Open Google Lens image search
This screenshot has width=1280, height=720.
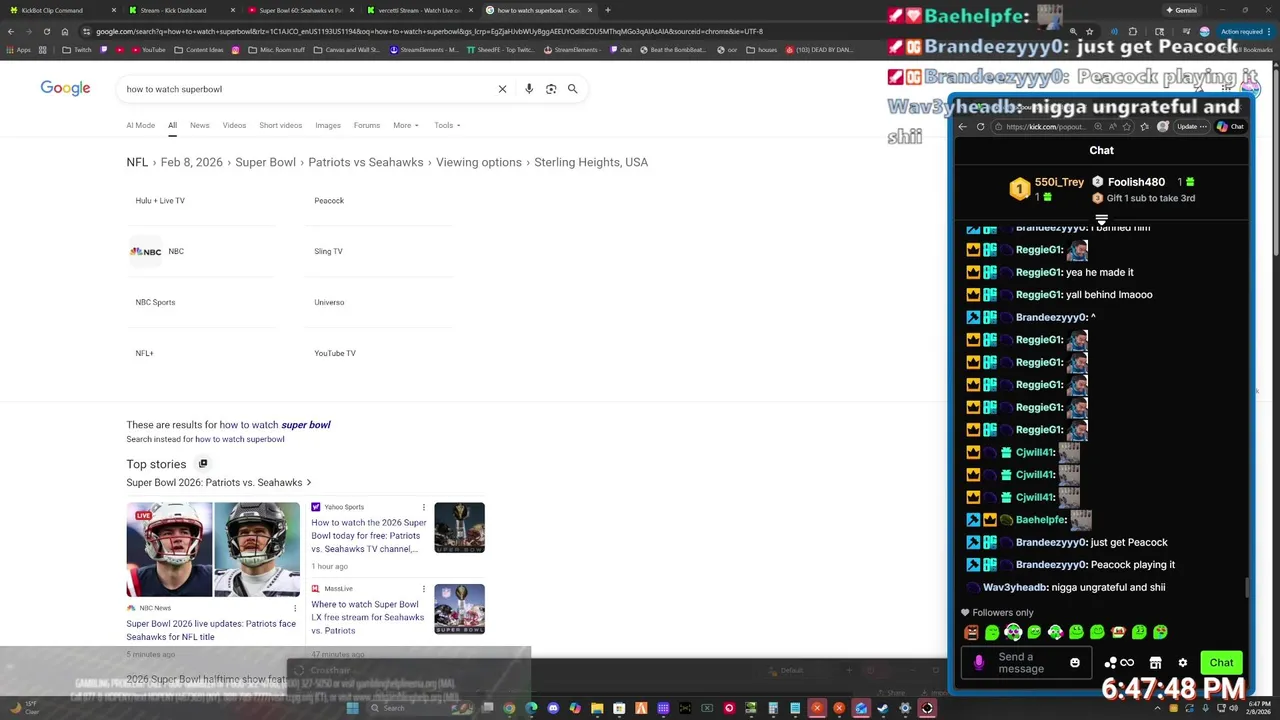551,89
